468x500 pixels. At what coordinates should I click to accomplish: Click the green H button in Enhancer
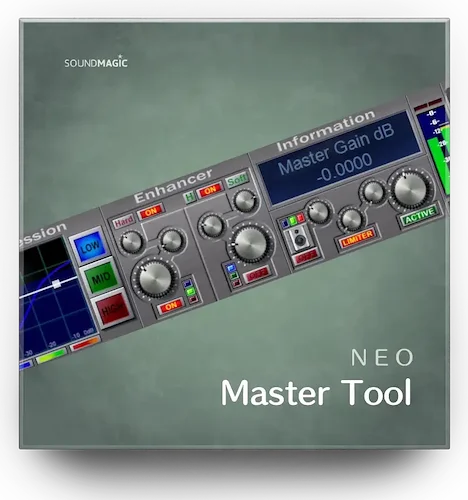tap(190, 197)
